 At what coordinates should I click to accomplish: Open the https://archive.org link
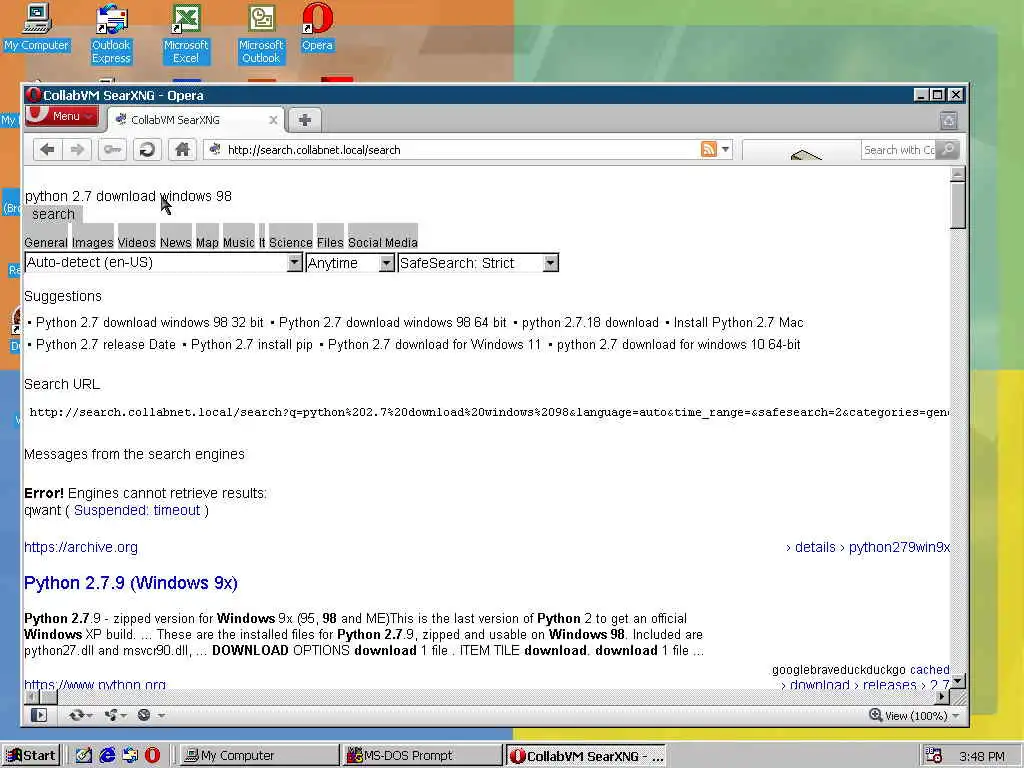click(81, 547)
